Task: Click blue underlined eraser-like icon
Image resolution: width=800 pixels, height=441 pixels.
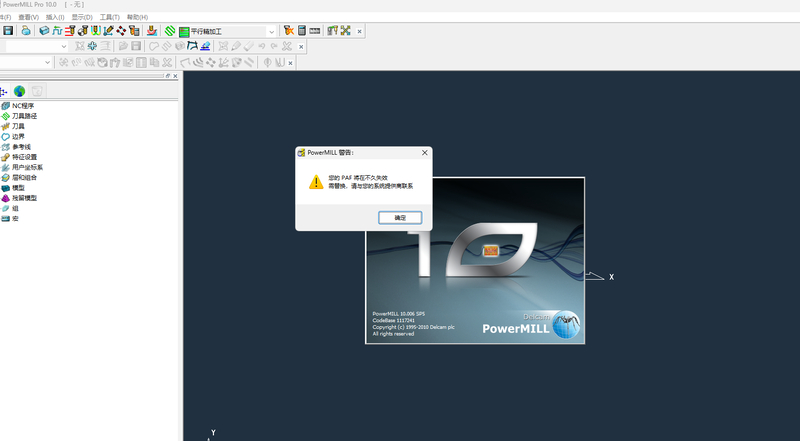Action: pyautogui.click(x=205, y=46)
